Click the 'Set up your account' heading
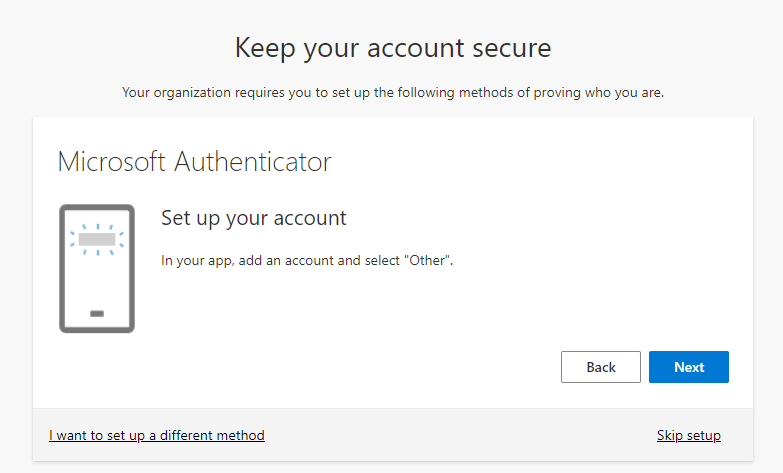 [254, 219]
